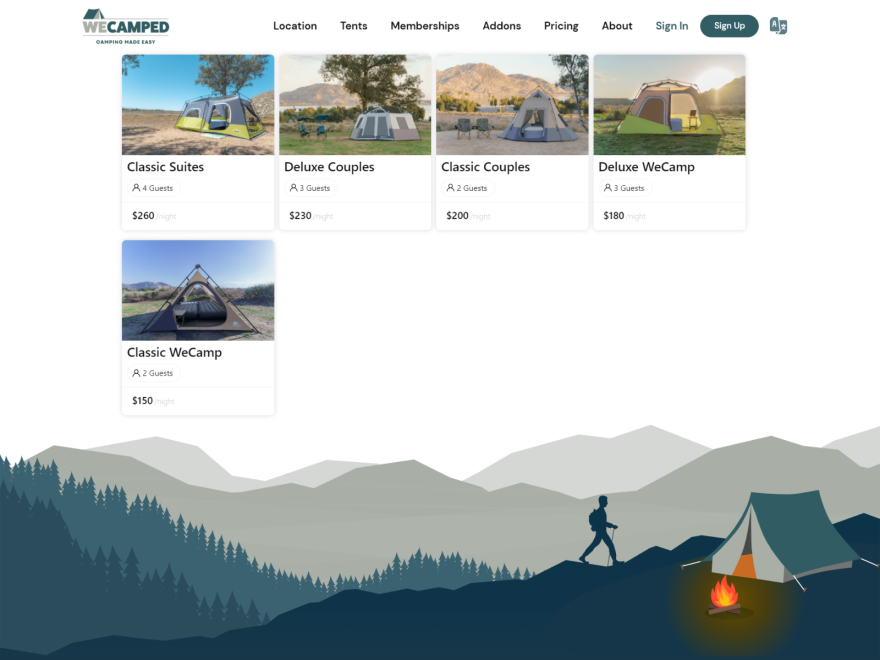Select the Classic Couples title
880x660 pixels.
pos(485,167)
